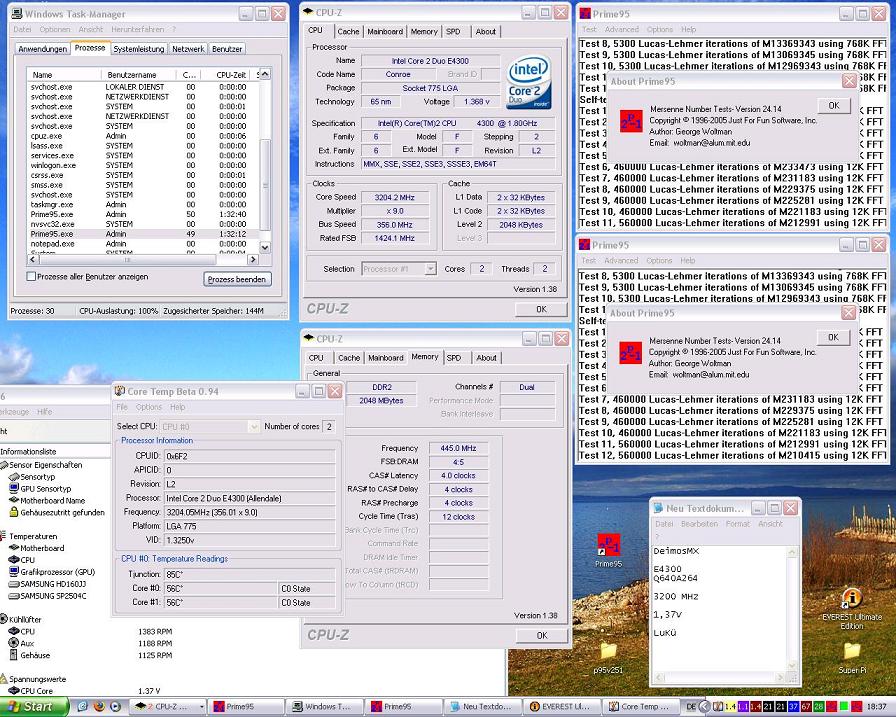
Task: Open SPD tab in lower CPU-Z window
Action: tap(454, 358)
